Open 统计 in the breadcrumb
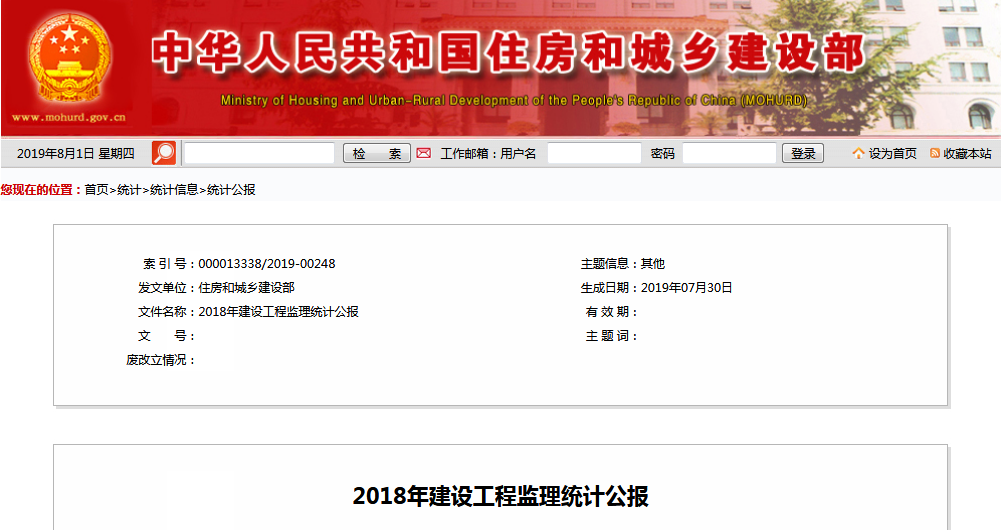Image resolution: width=1005 pixels, height=530 pixels. (129, 190)
